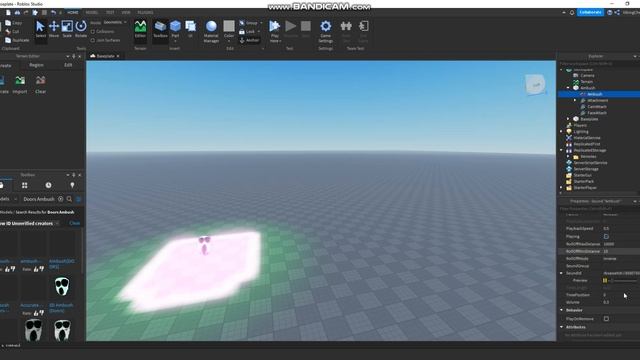
Task: Open the Color dropdown arrow
Action: click(229, 41)
